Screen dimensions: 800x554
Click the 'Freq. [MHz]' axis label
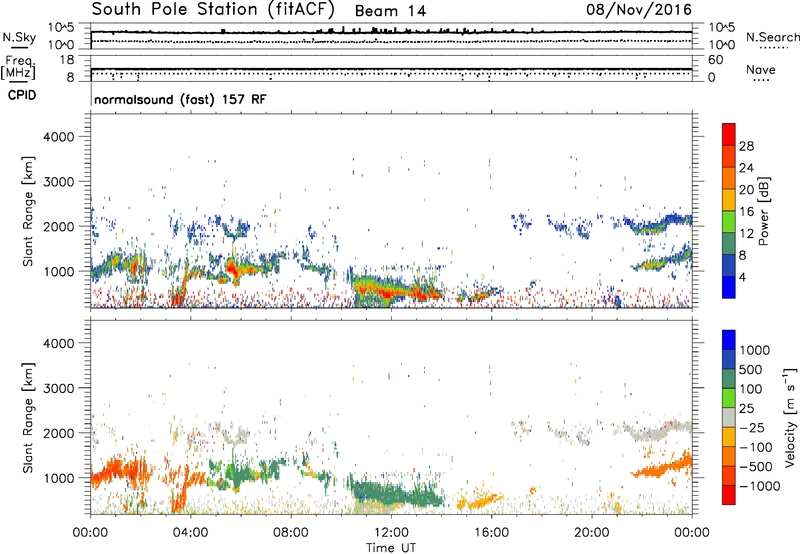(x=18, y=67)
